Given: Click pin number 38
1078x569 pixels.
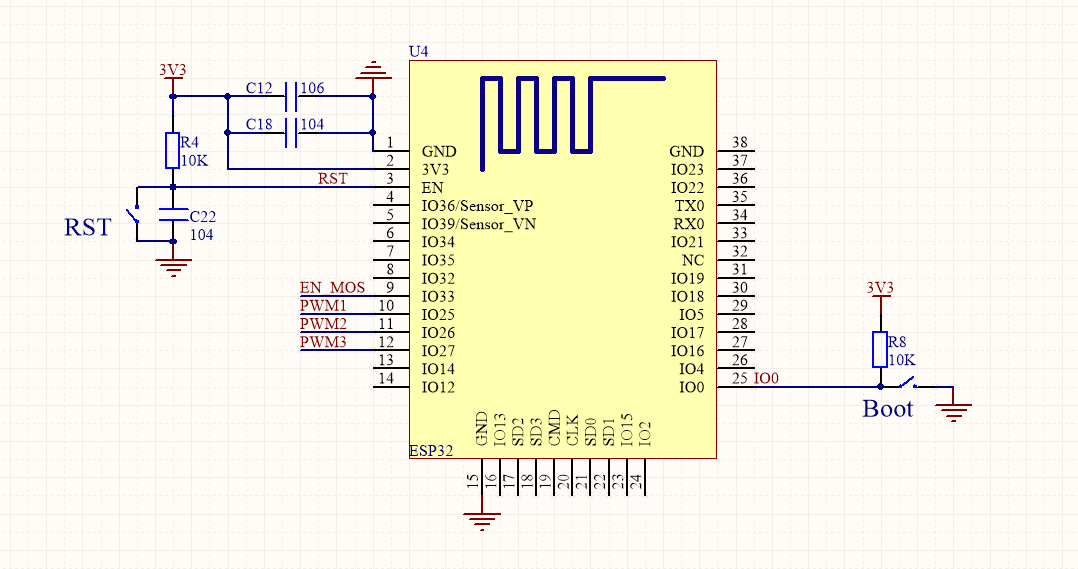Looking at the screenshot, I should point(740,142).
